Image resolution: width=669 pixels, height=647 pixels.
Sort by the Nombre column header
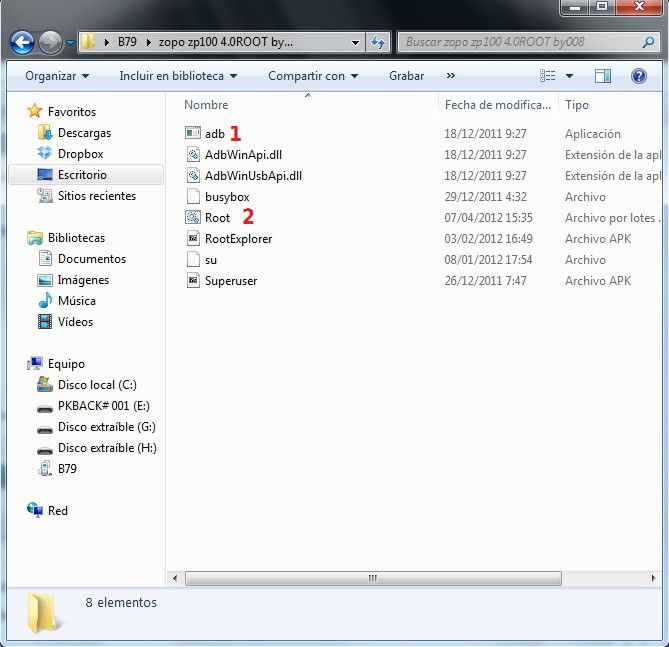pyautogui.click(x=206, y=105)
